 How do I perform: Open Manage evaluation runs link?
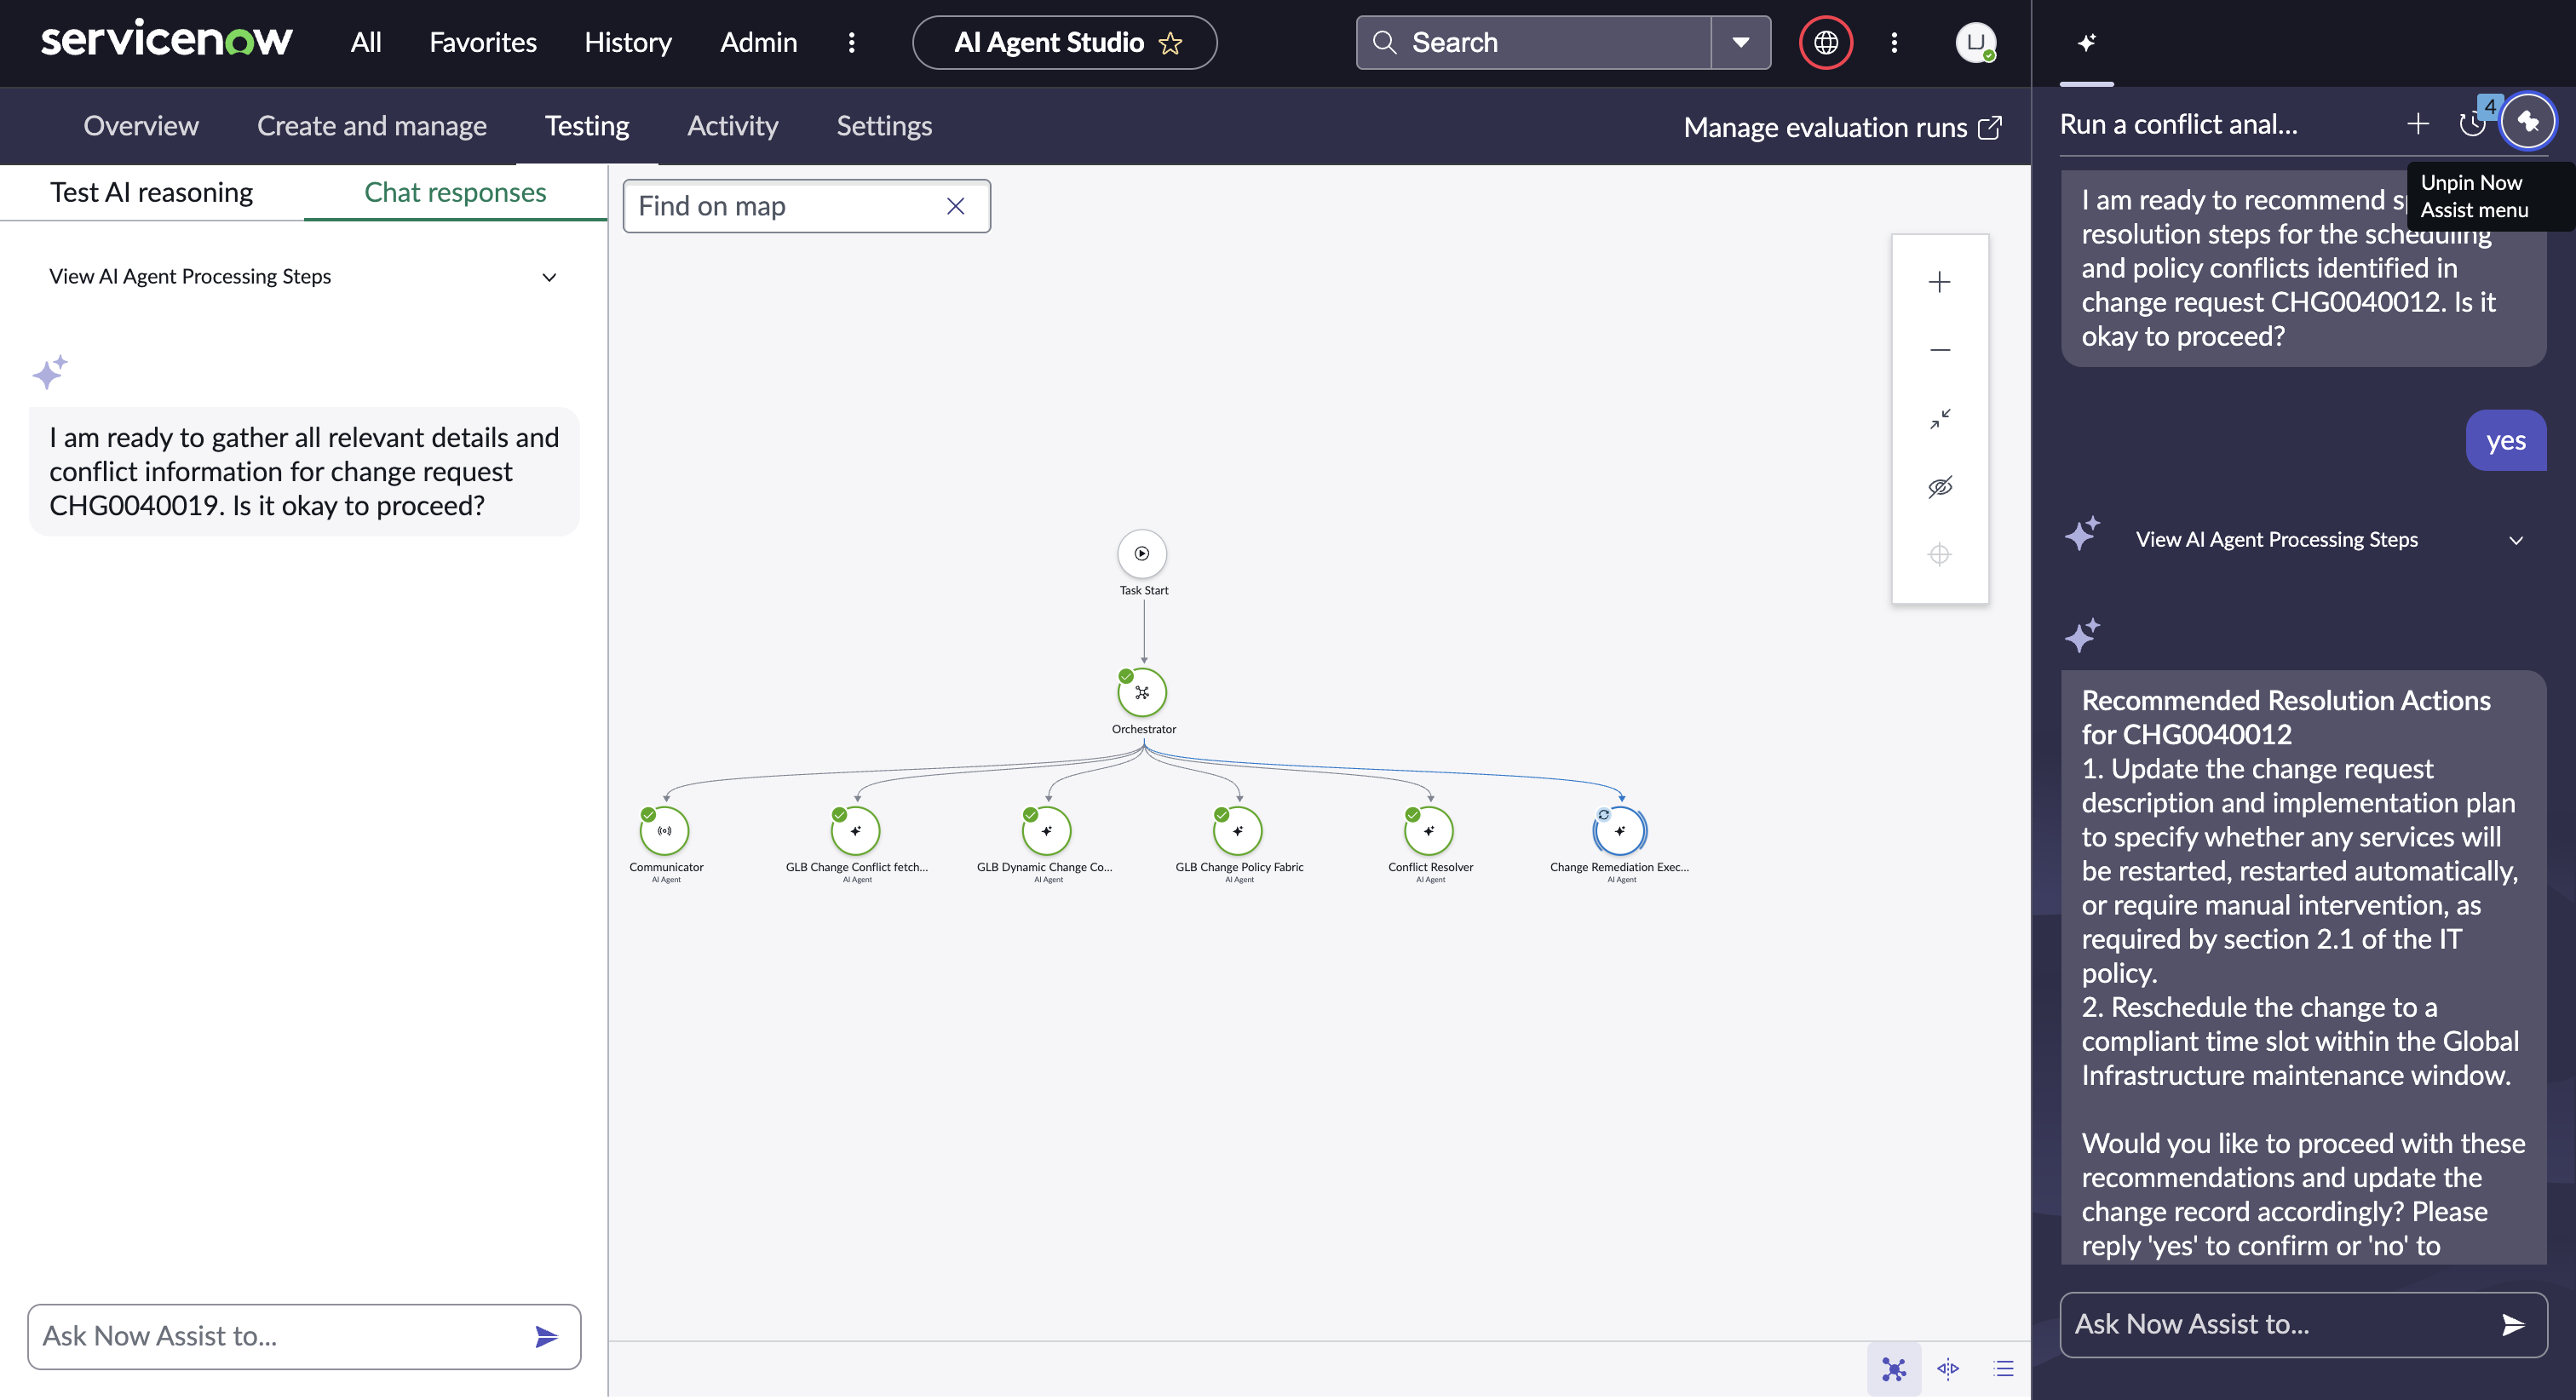tap(1842, 127)
